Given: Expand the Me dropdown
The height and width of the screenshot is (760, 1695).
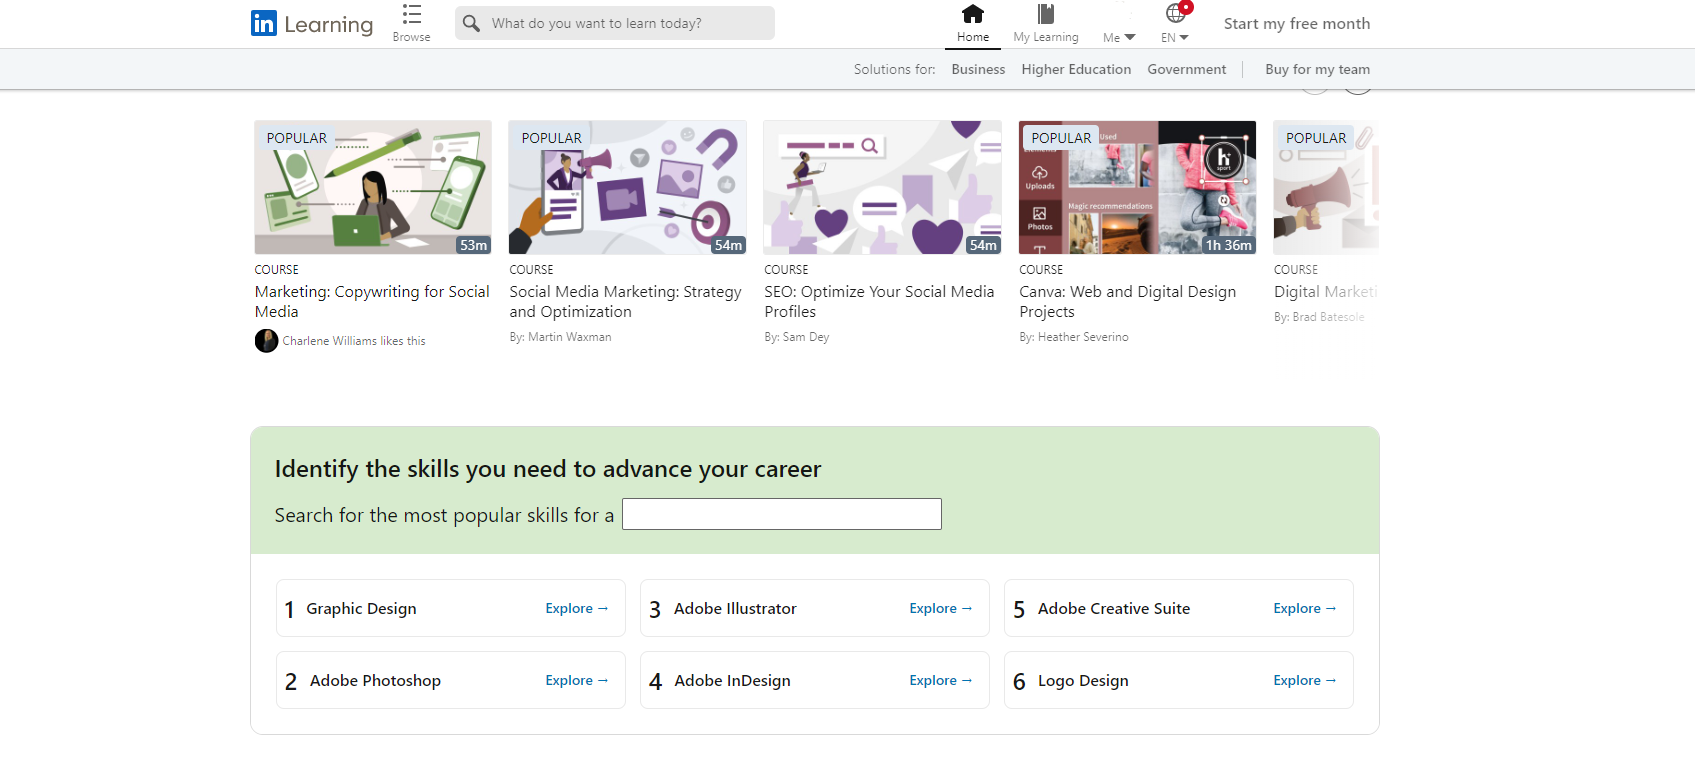Looking at the screenshot, I should 1119,37.
